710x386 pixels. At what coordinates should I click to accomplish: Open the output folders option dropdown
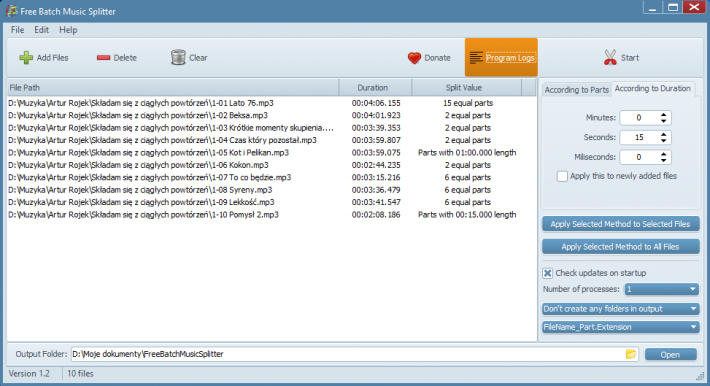[x=620, y=309]
